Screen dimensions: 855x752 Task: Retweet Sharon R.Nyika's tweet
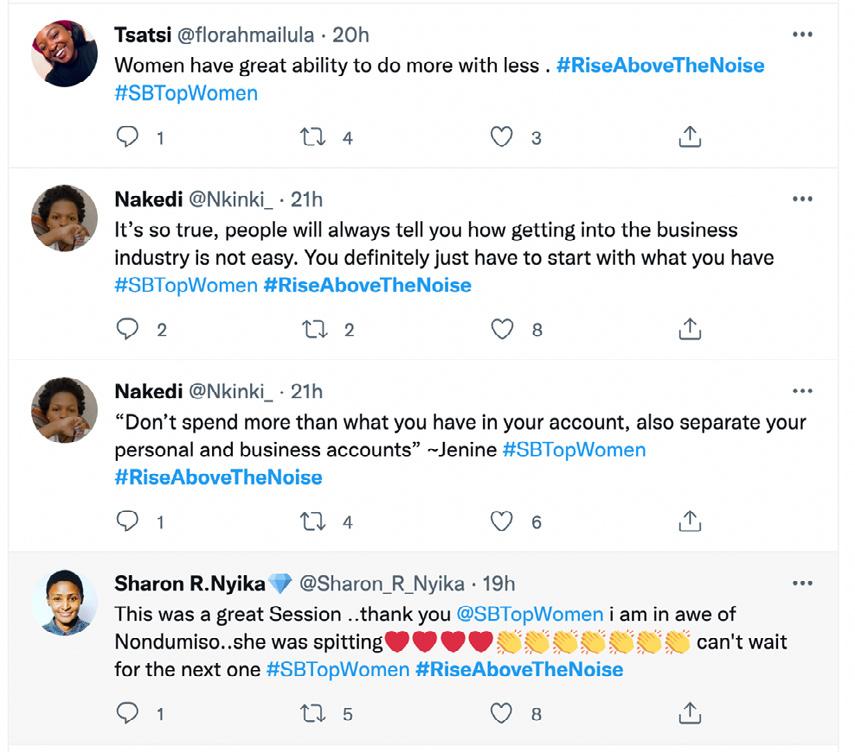(313, 713)
